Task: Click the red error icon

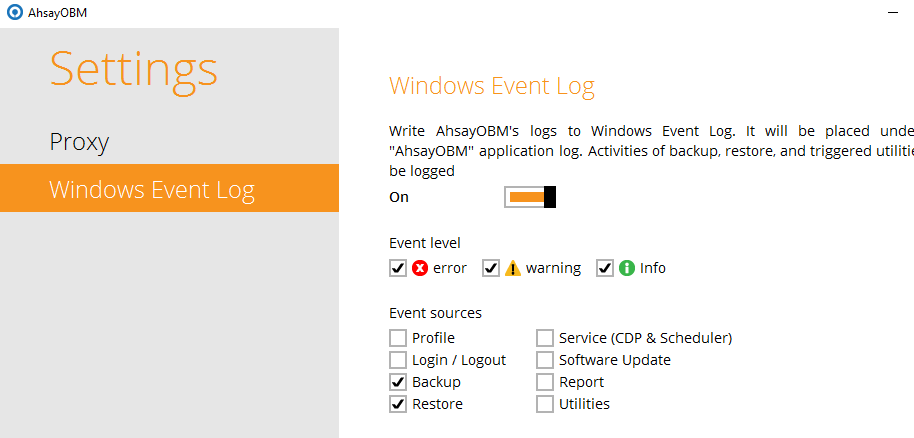Action: pyautogui.click(x=420, y=268)
